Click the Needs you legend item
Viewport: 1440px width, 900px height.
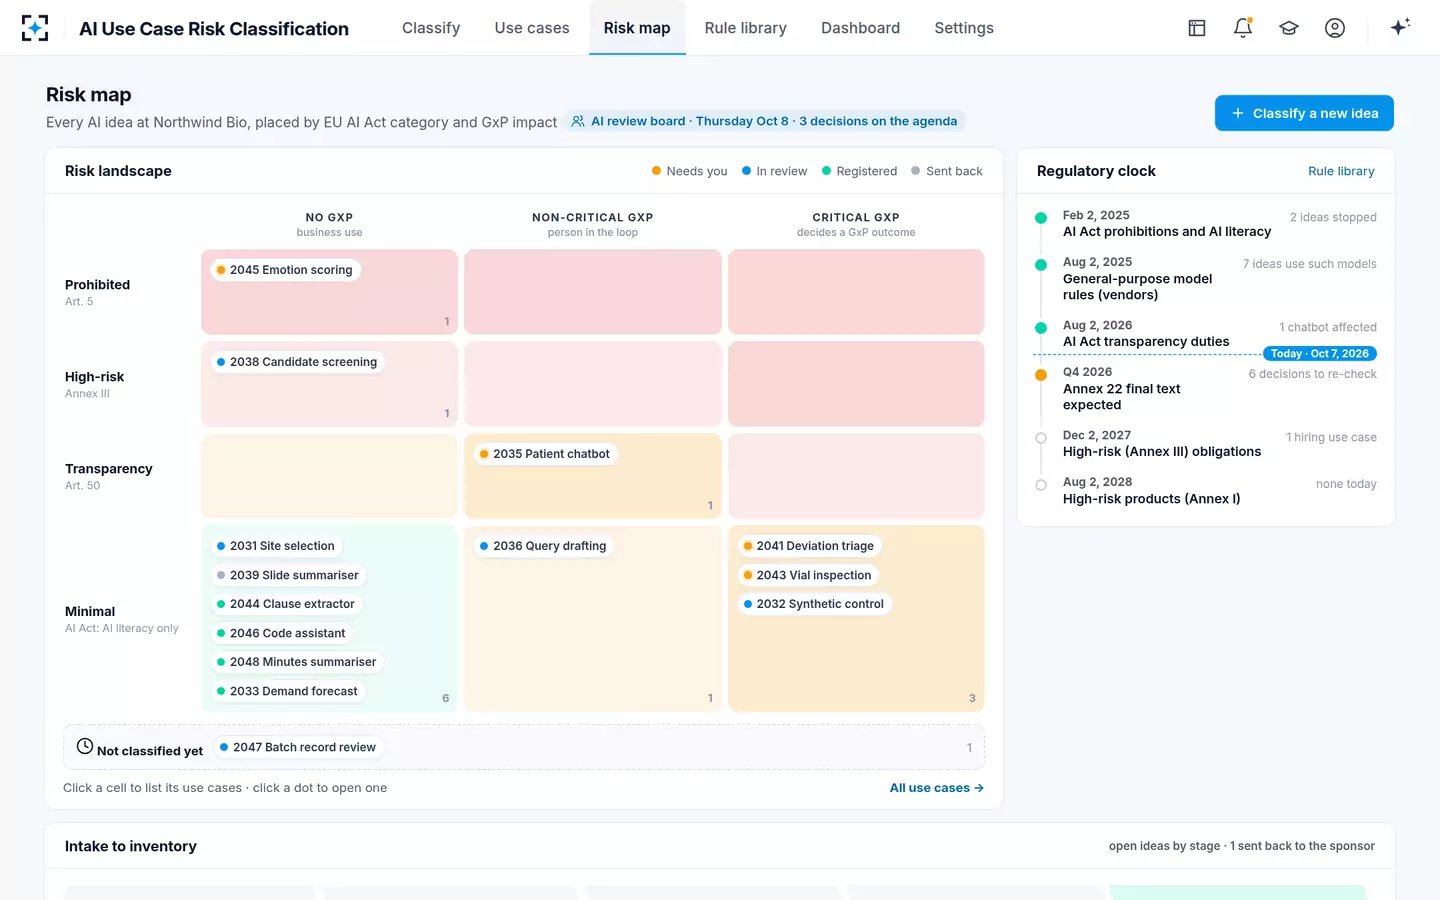(689, 171)
